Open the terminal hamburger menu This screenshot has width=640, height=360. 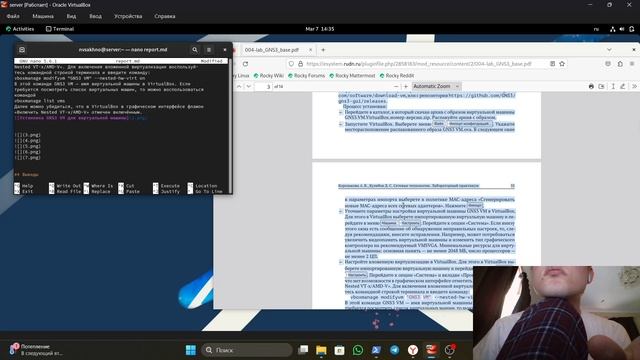[209, 50]
